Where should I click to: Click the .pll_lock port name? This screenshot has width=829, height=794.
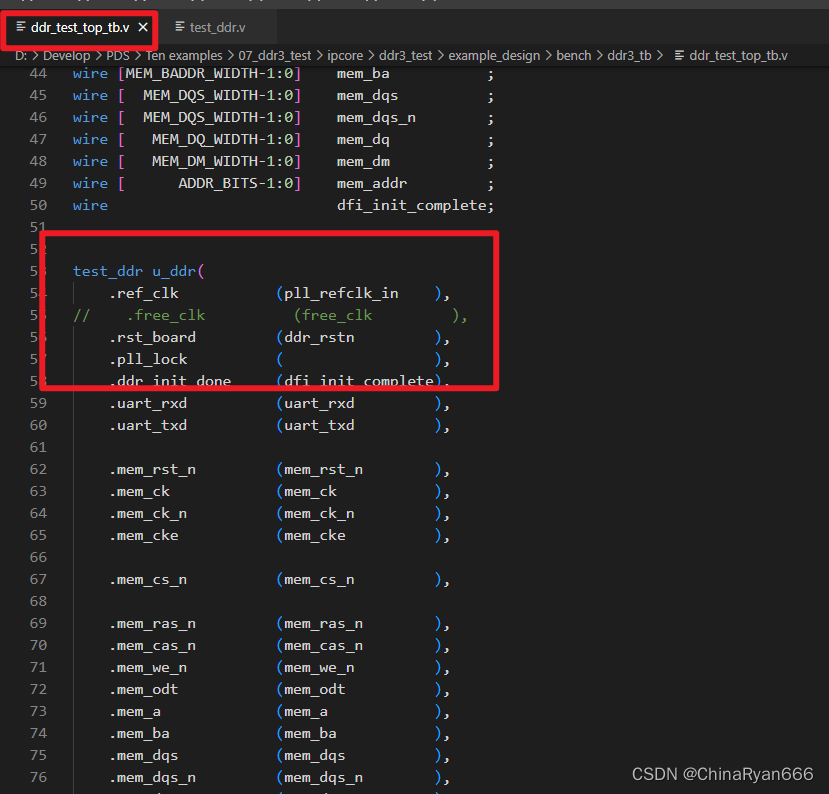tap(148, 359)
